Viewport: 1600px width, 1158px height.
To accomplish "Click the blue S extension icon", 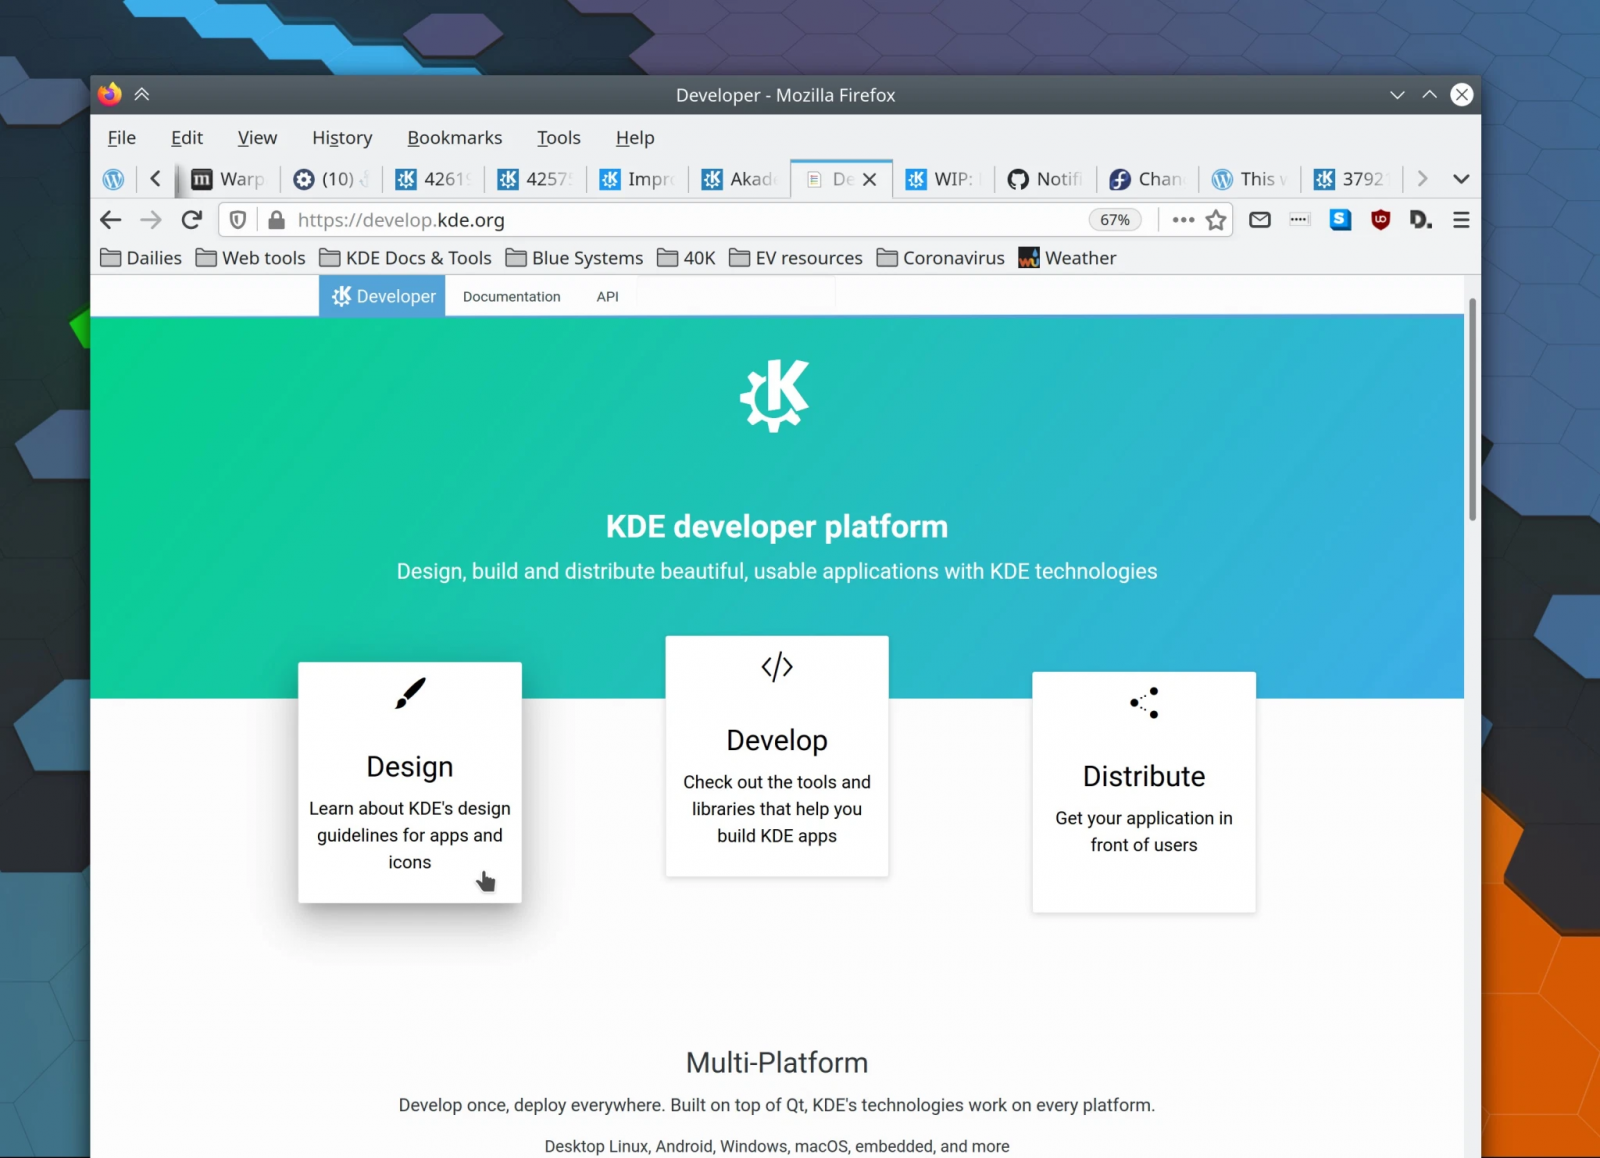I will point(1340,220).
